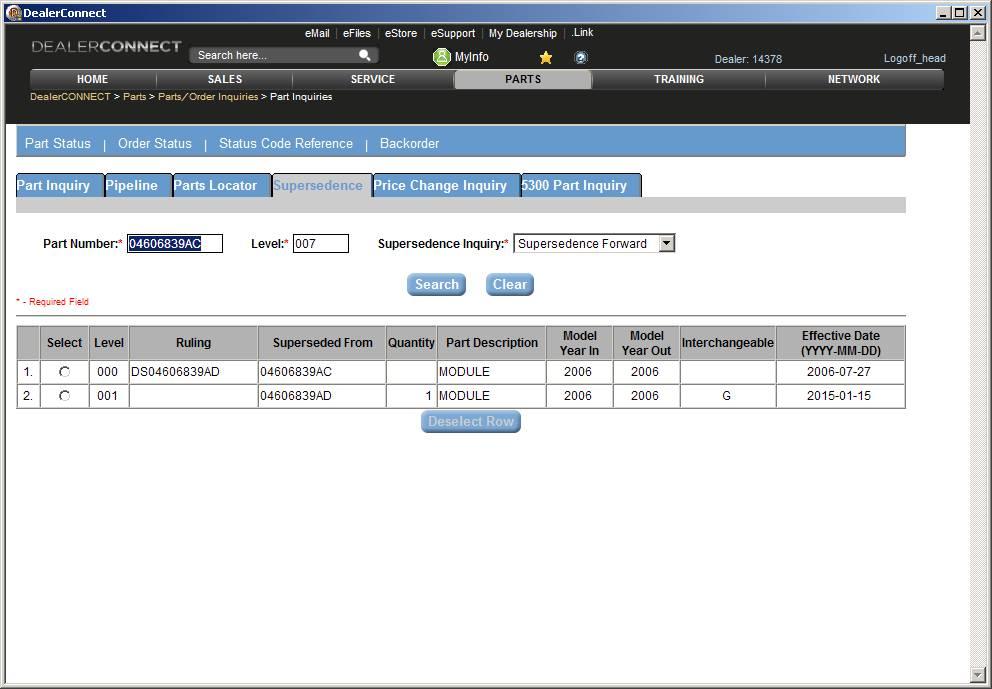Screen dimensions: 992x689
Task: Click the search magnifier icon
Action: pyautogui.click(x=365, y=55)
